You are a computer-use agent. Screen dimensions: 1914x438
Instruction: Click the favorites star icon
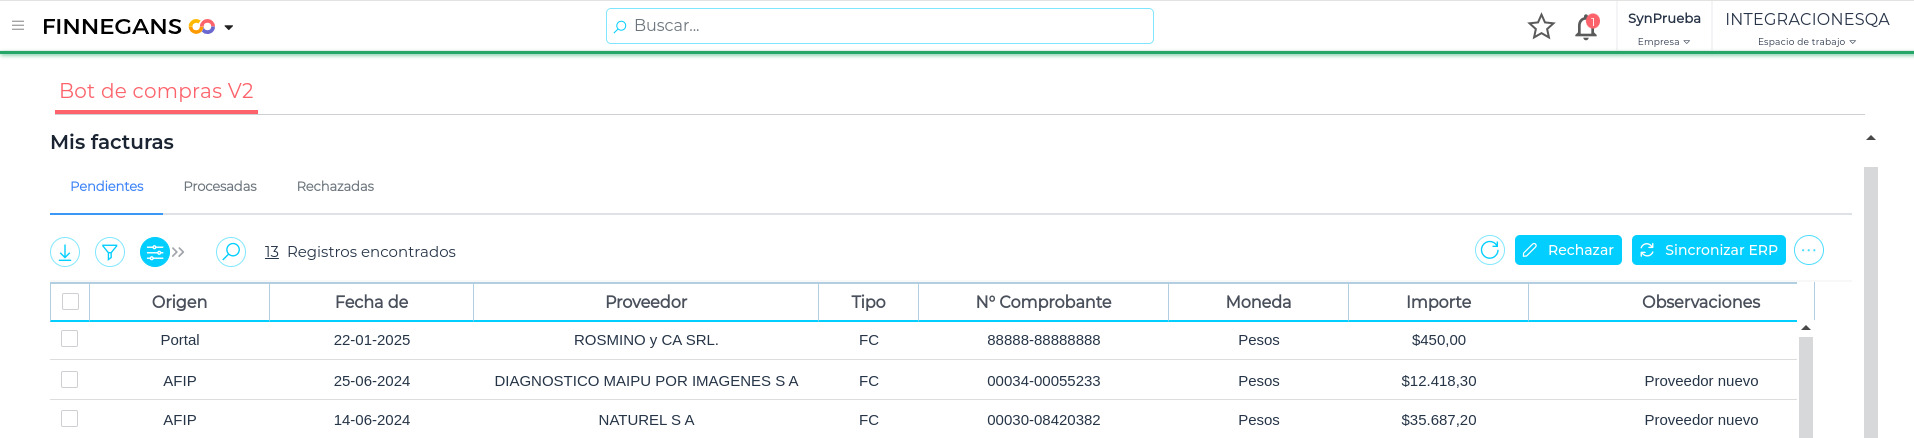point(1541,27)
